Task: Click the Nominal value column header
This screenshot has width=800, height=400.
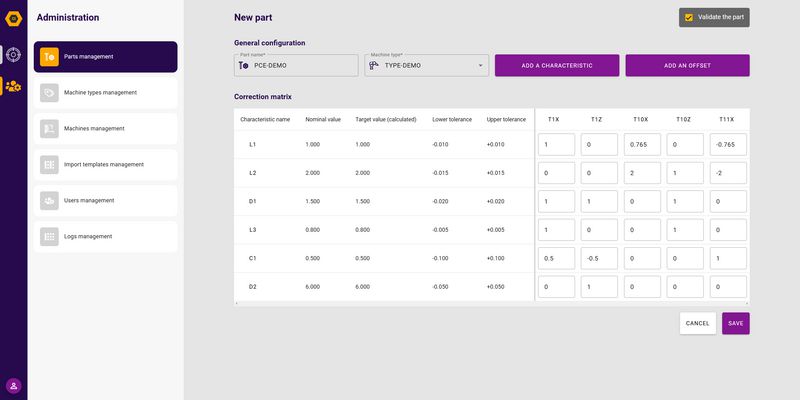Action: point(322,119)
